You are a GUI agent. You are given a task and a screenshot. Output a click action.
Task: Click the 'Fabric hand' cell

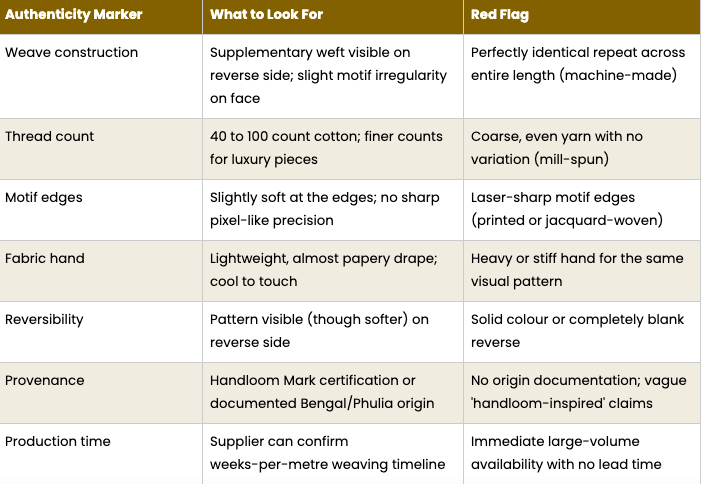(x=45, y=258)
